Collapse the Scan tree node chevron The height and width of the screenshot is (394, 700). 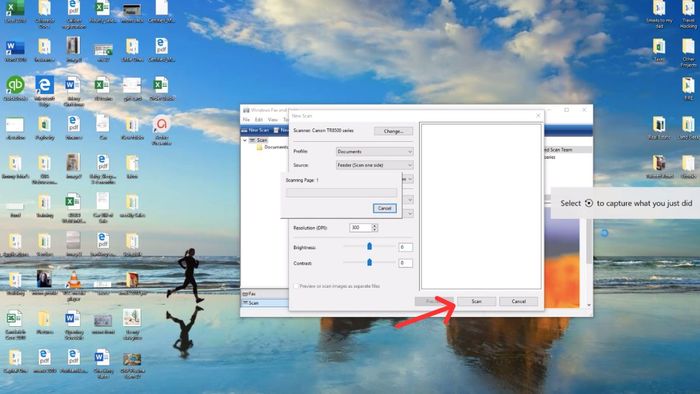pyautogui.click(x=245, y=140)
